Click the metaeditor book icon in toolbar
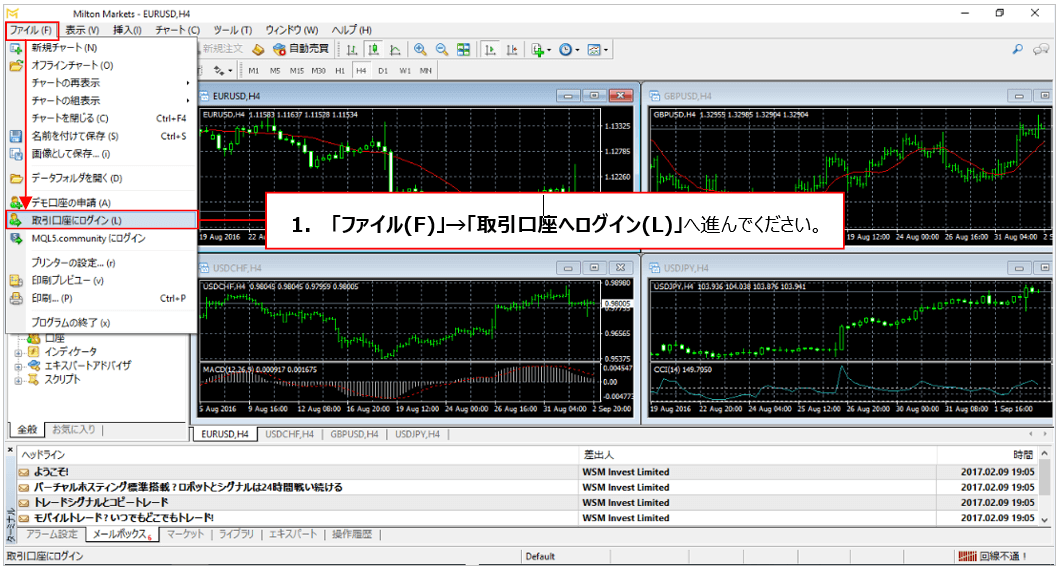1060x568 pixels. 258,49
